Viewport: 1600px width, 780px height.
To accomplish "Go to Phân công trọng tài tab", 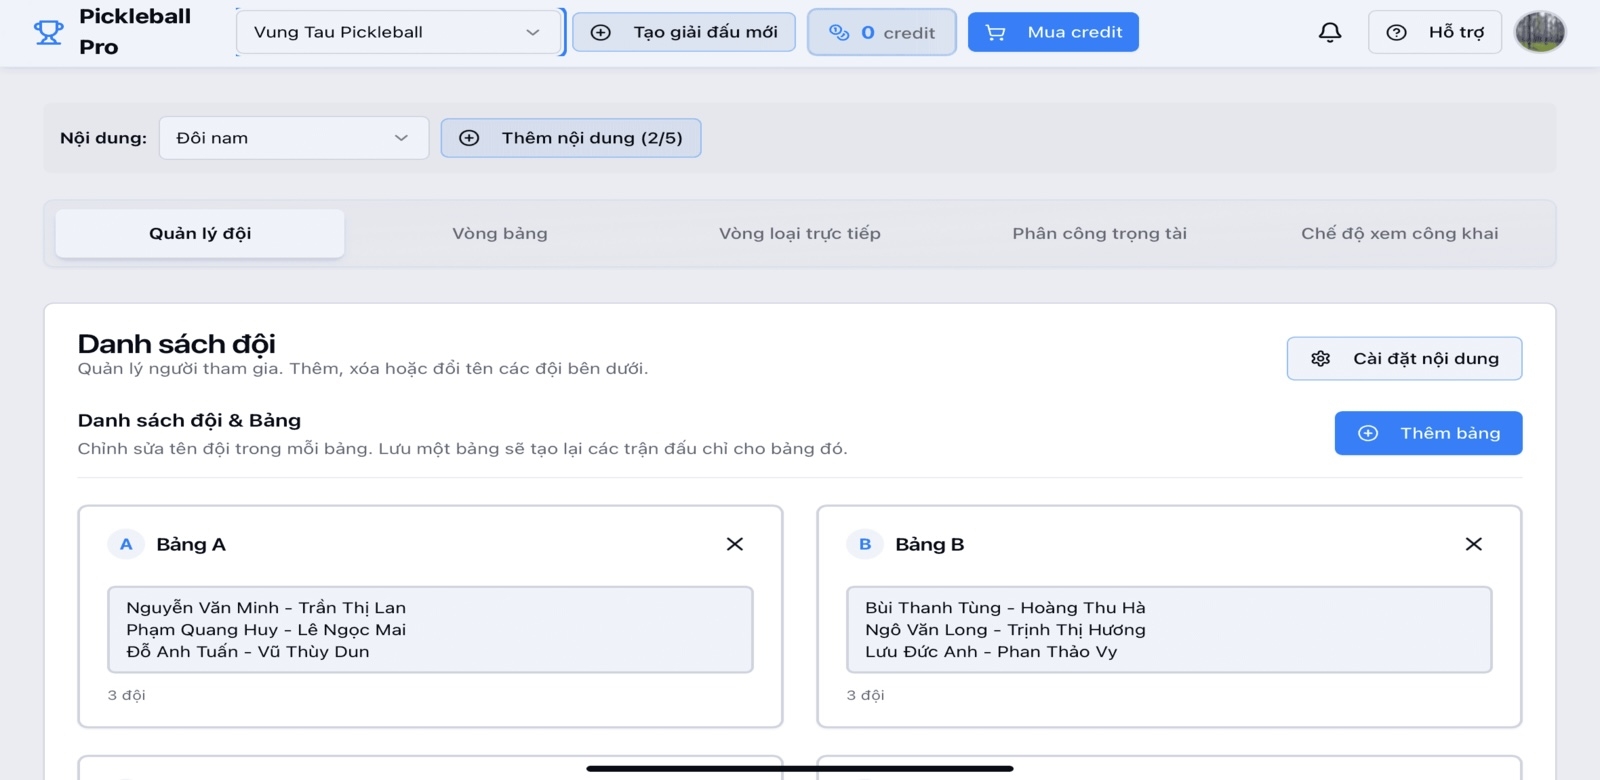I will pyautogui.click(x=1100, y=233).
